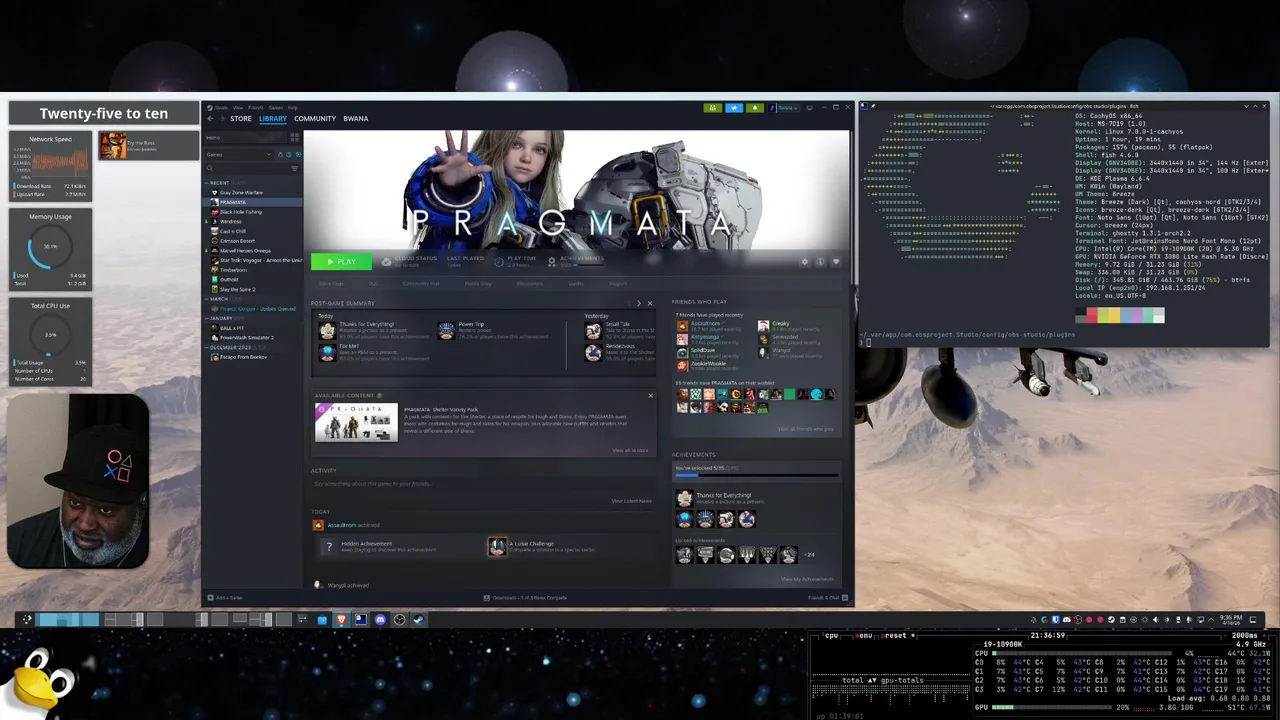
Task: Select Marvel Heroes Omega in library
Action: [x=252, y=251]
